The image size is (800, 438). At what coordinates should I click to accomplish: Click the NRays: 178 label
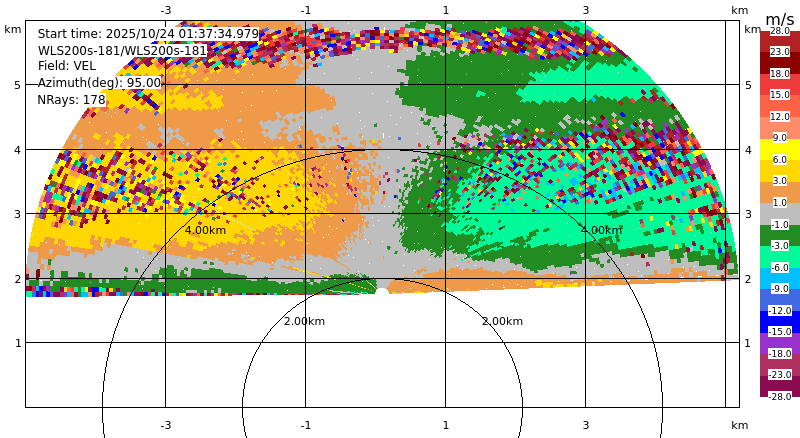pyautogui.click(x=71, y=100)
